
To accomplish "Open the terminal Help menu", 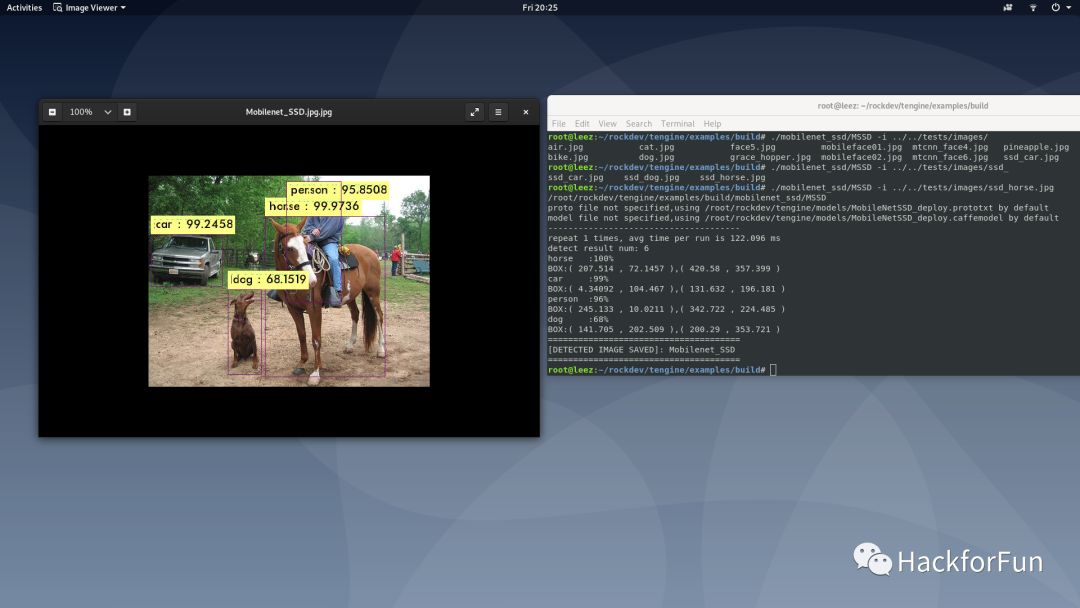I will pyautogui.click(x=712, y=124).
